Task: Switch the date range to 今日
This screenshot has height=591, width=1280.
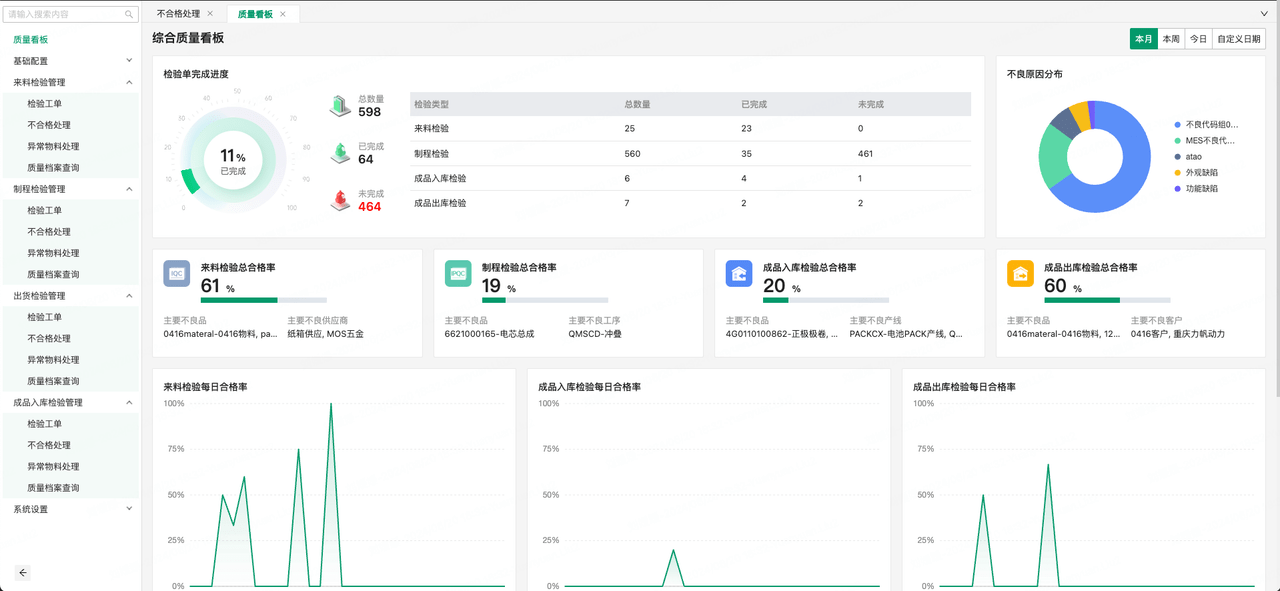Action: click(1198, 38)
